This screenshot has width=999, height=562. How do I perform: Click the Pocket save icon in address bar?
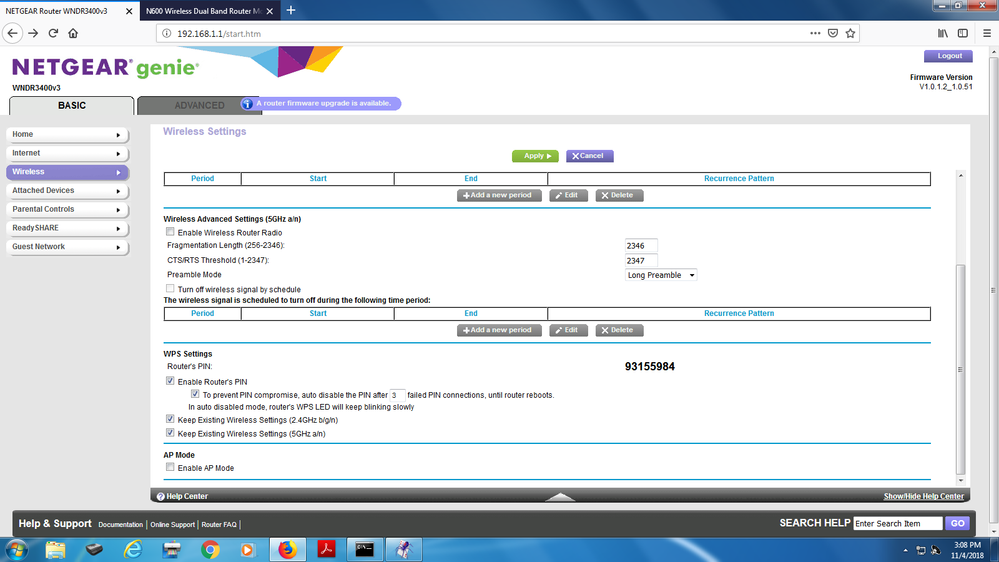point(833,33)
